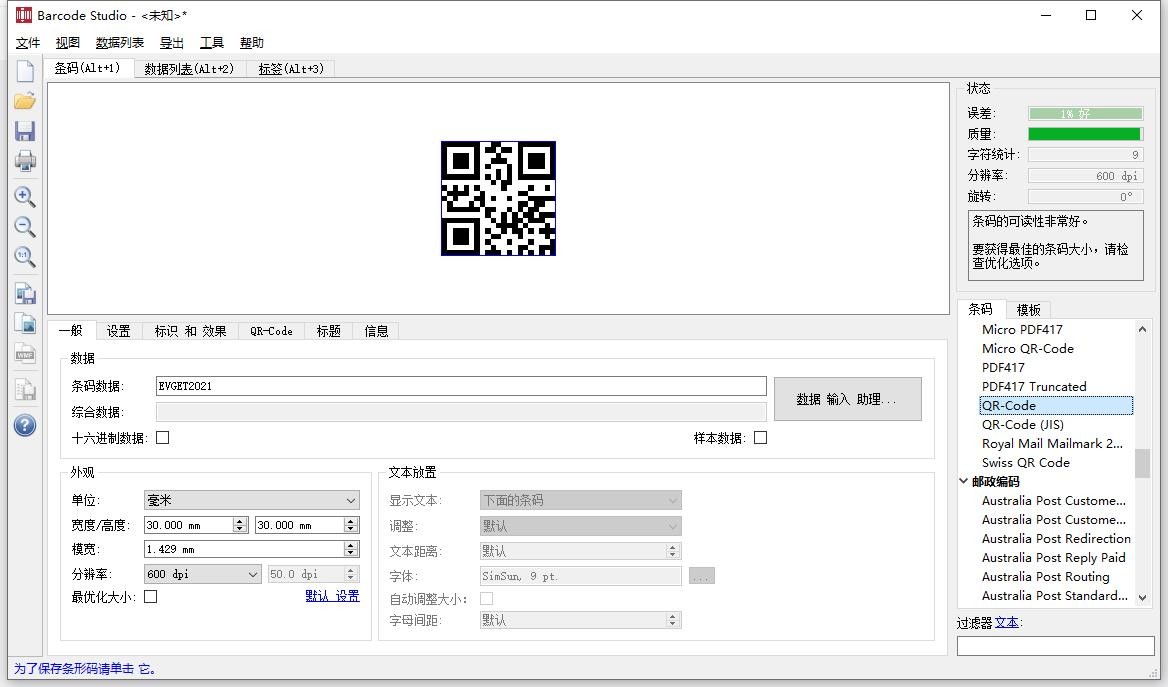Create a new barcode document
Viewport: 1168px width, 687px height.
pos(25,71)
